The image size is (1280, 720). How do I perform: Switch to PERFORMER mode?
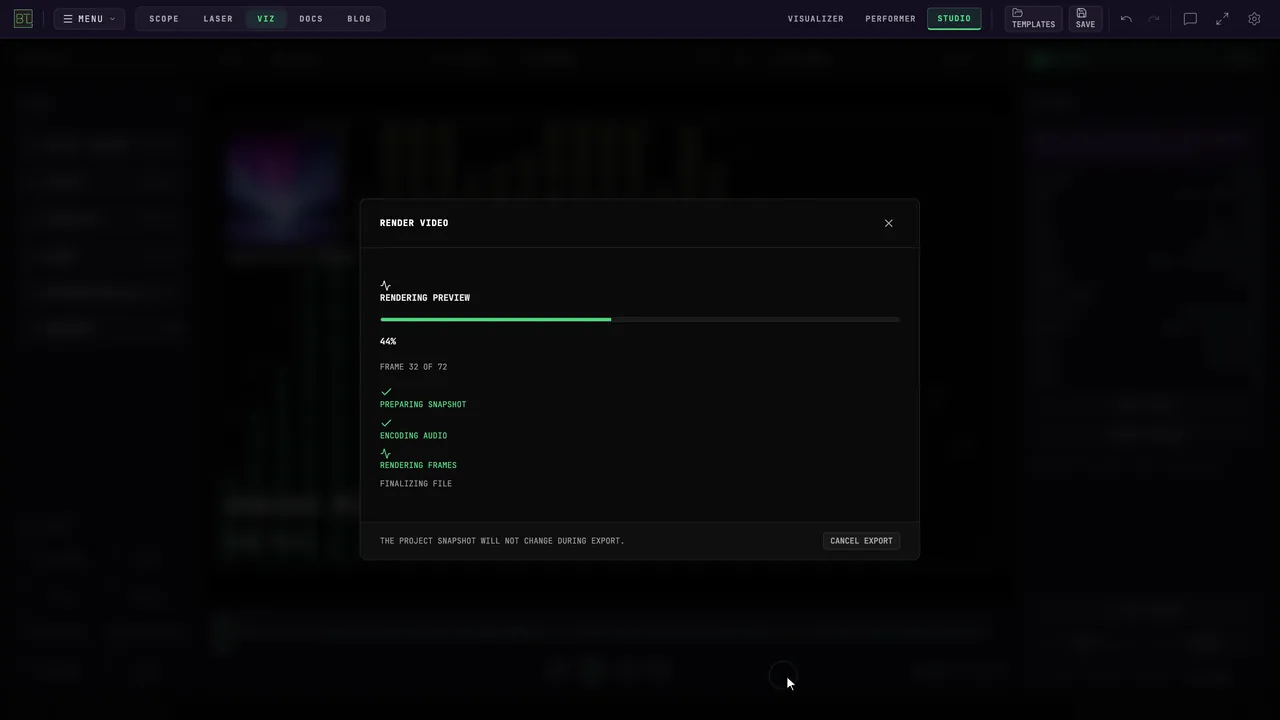tap(890, 19)
